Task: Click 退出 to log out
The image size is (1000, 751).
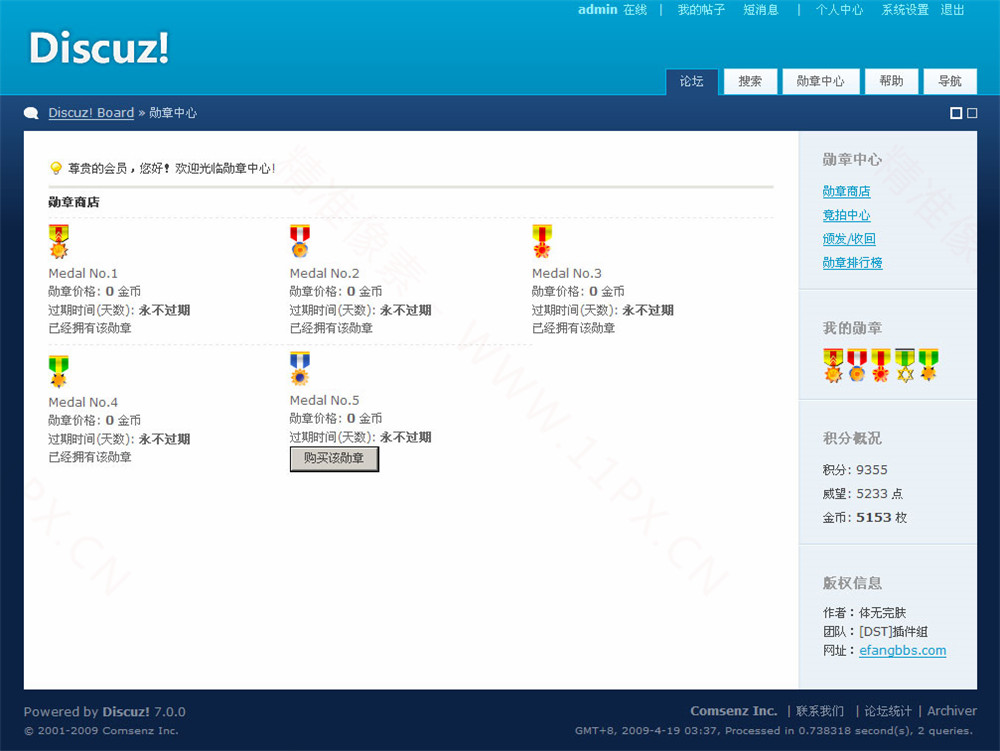Action: [x=952, y=10]
